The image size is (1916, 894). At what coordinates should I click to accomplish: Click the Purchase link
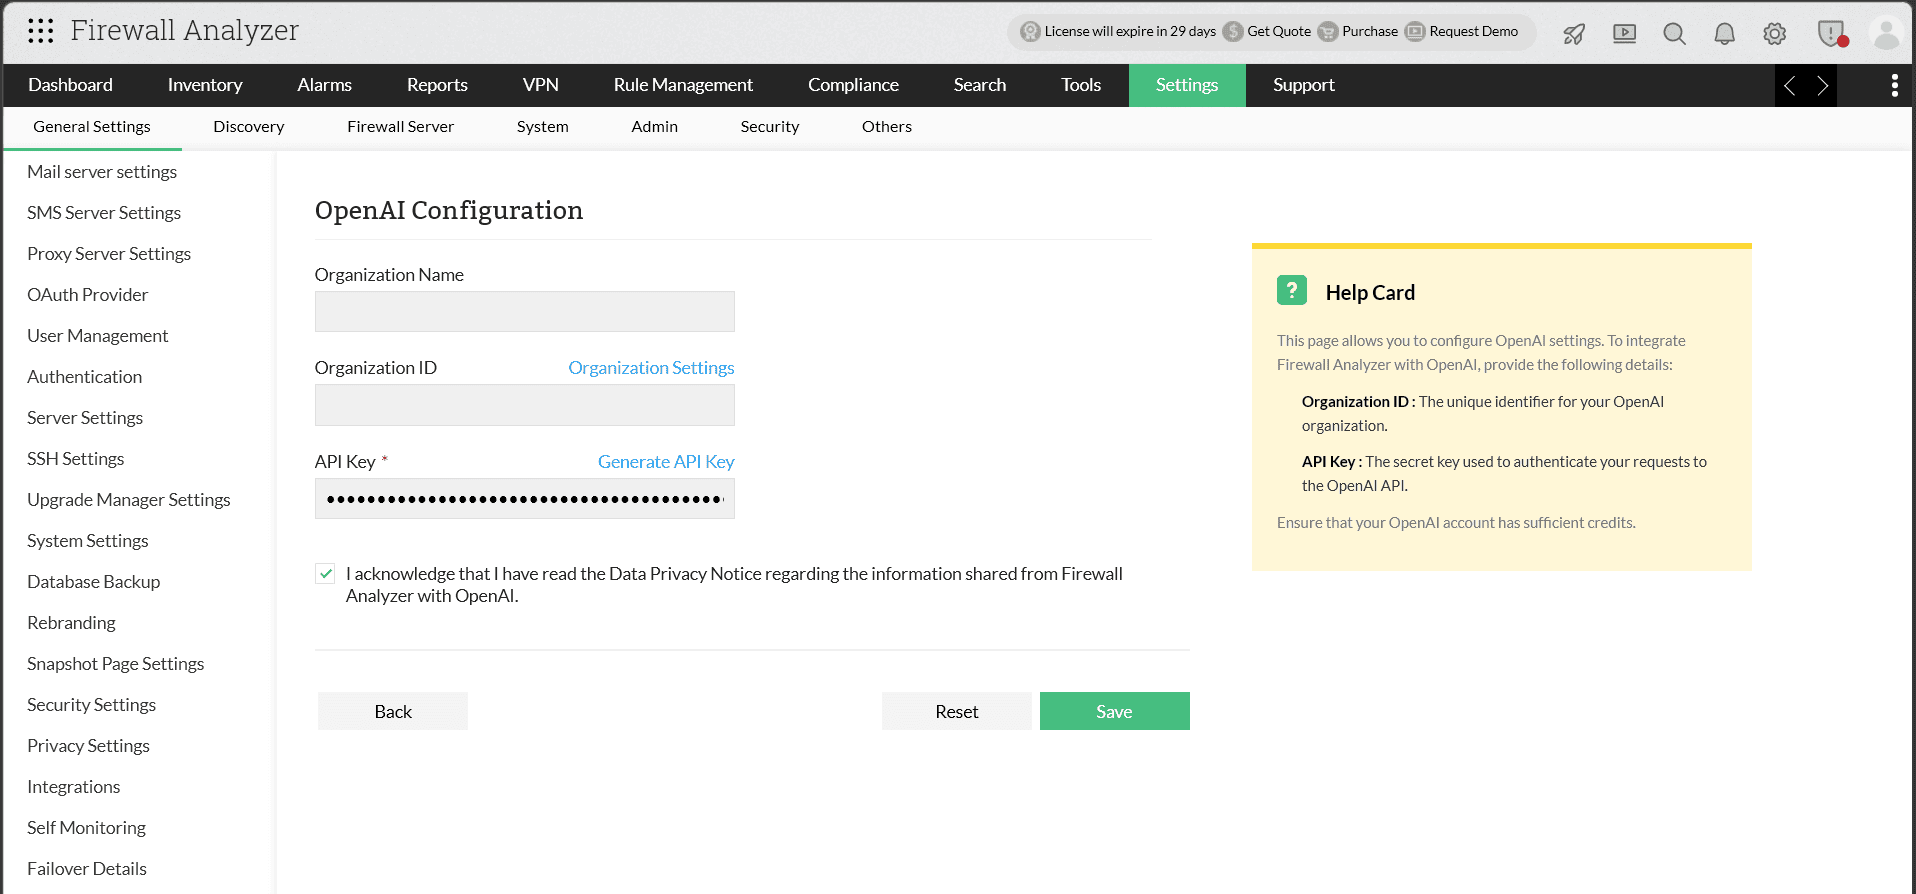(1369, 32)
